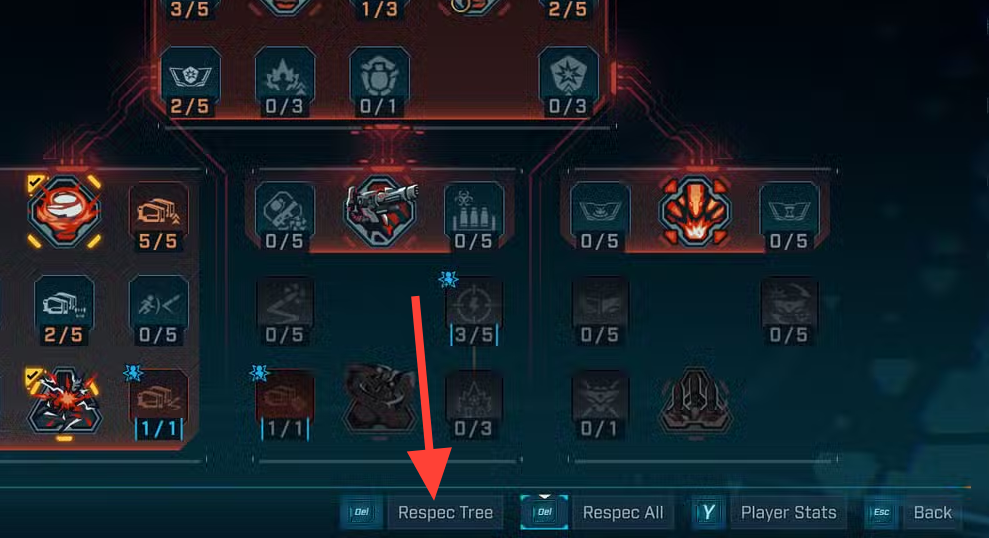Click the running figure 0/5 skill
This screenshot has height=538, width=989.
click(x=158, y=312)
